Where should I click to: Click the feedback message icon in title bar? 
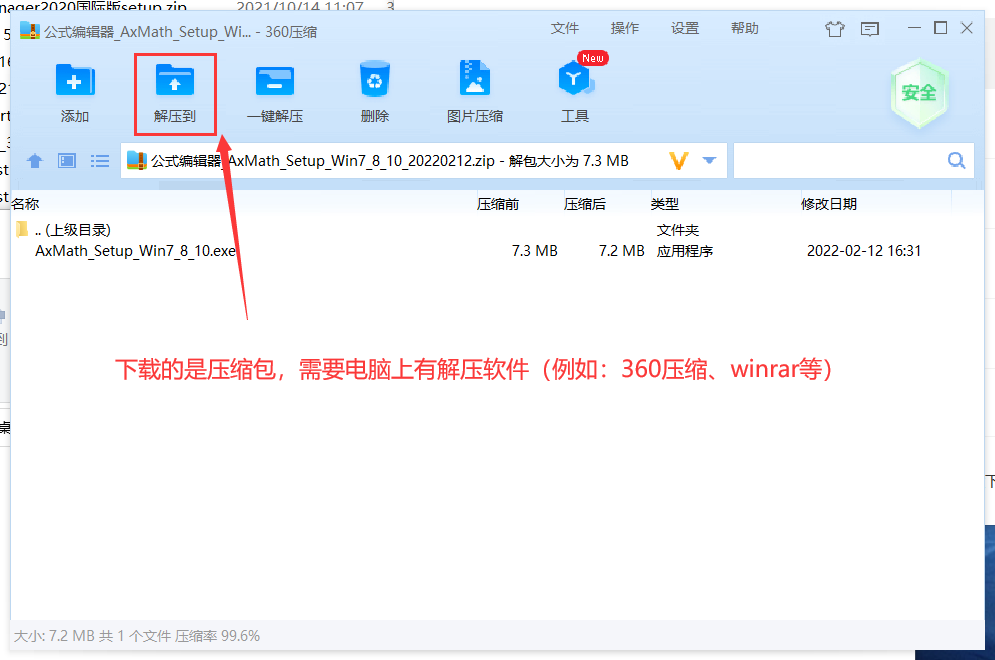click(x=870, y=29)
